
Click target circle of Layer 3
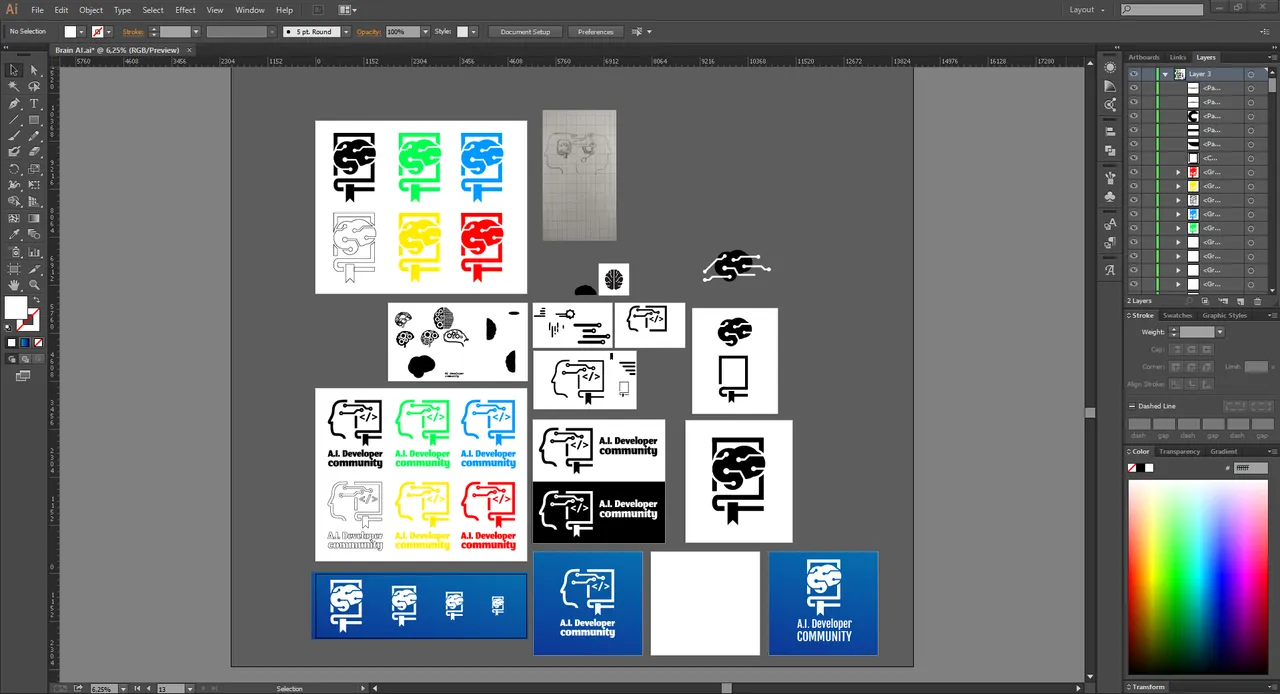click(1251, 74)
